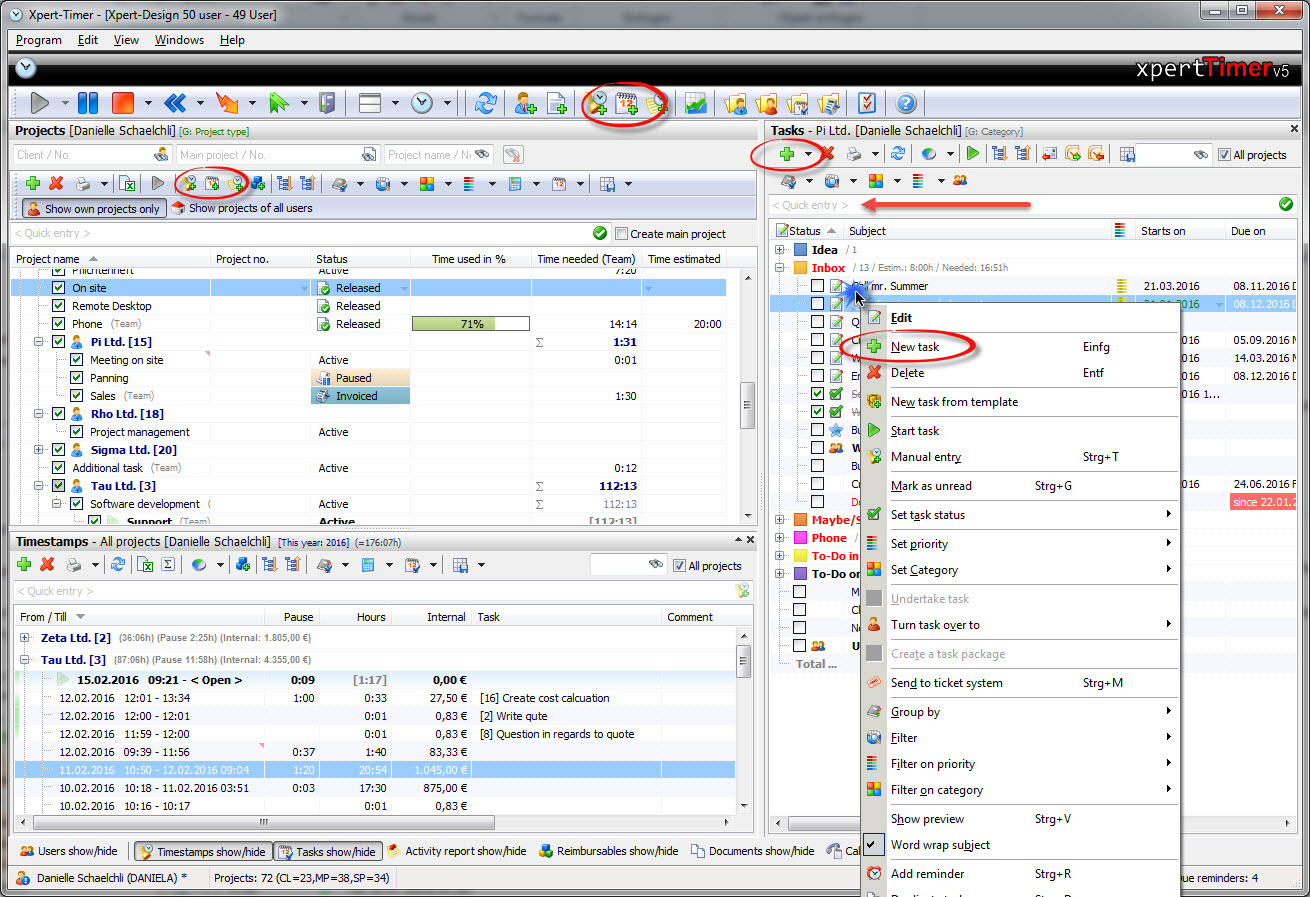
Task: Expand the Idea task group
Action: [780, 250]
